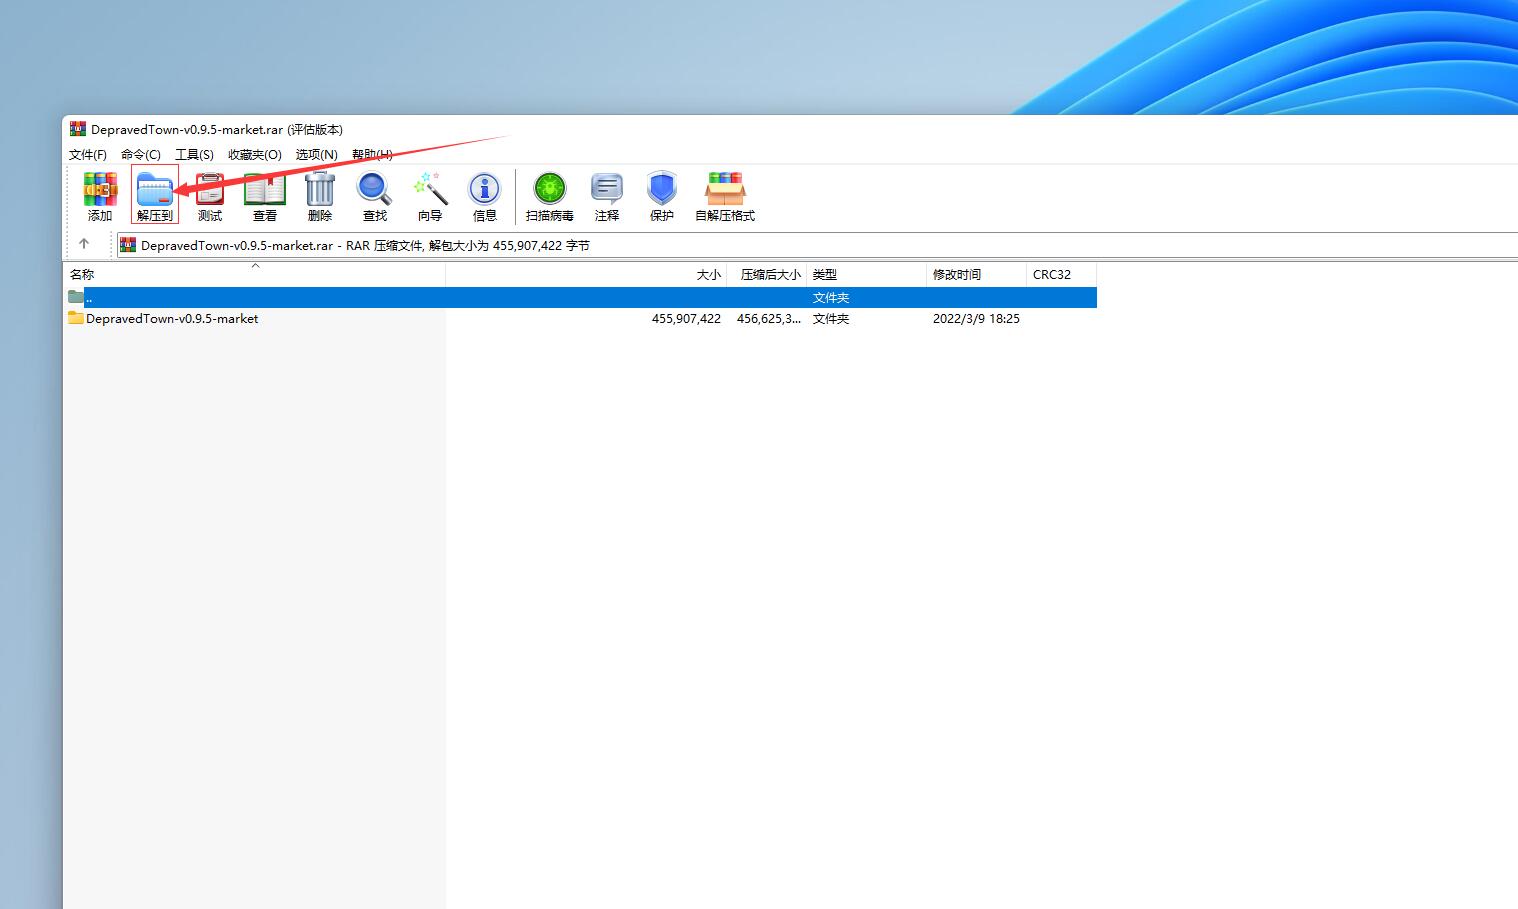Screen dimensions: 1518x909
Task: Click the date 2022/3/9 18:25
Action: tap(976, 319)
